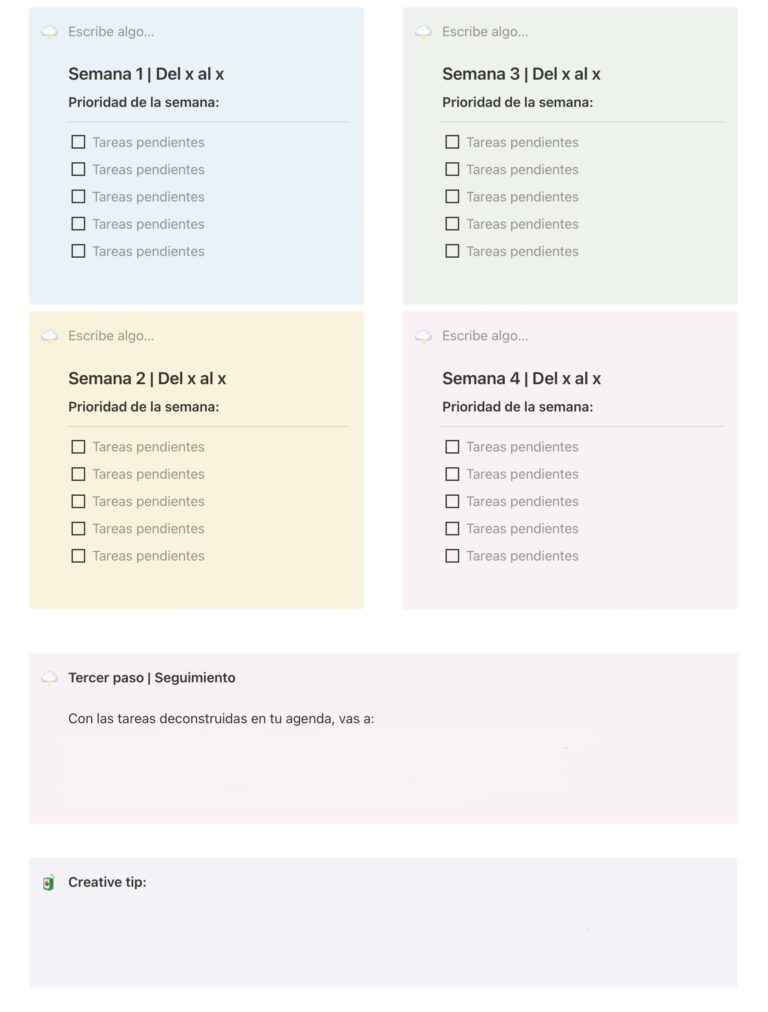
Task: Click the cloud icon in the Semana 3 callout
Action: pos(423,32)
